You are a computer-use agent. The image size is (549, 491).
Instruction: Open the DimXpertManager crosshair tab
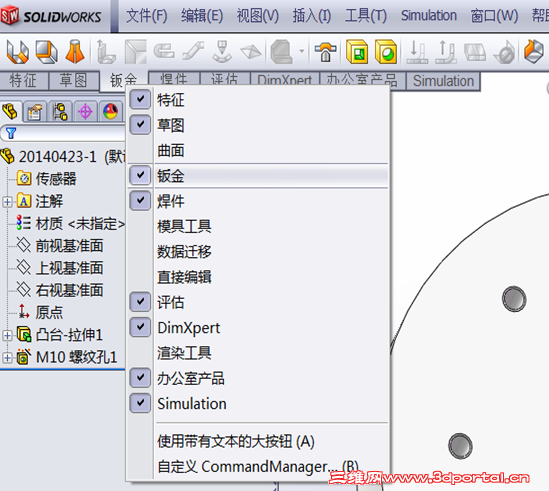pos(85,112)
